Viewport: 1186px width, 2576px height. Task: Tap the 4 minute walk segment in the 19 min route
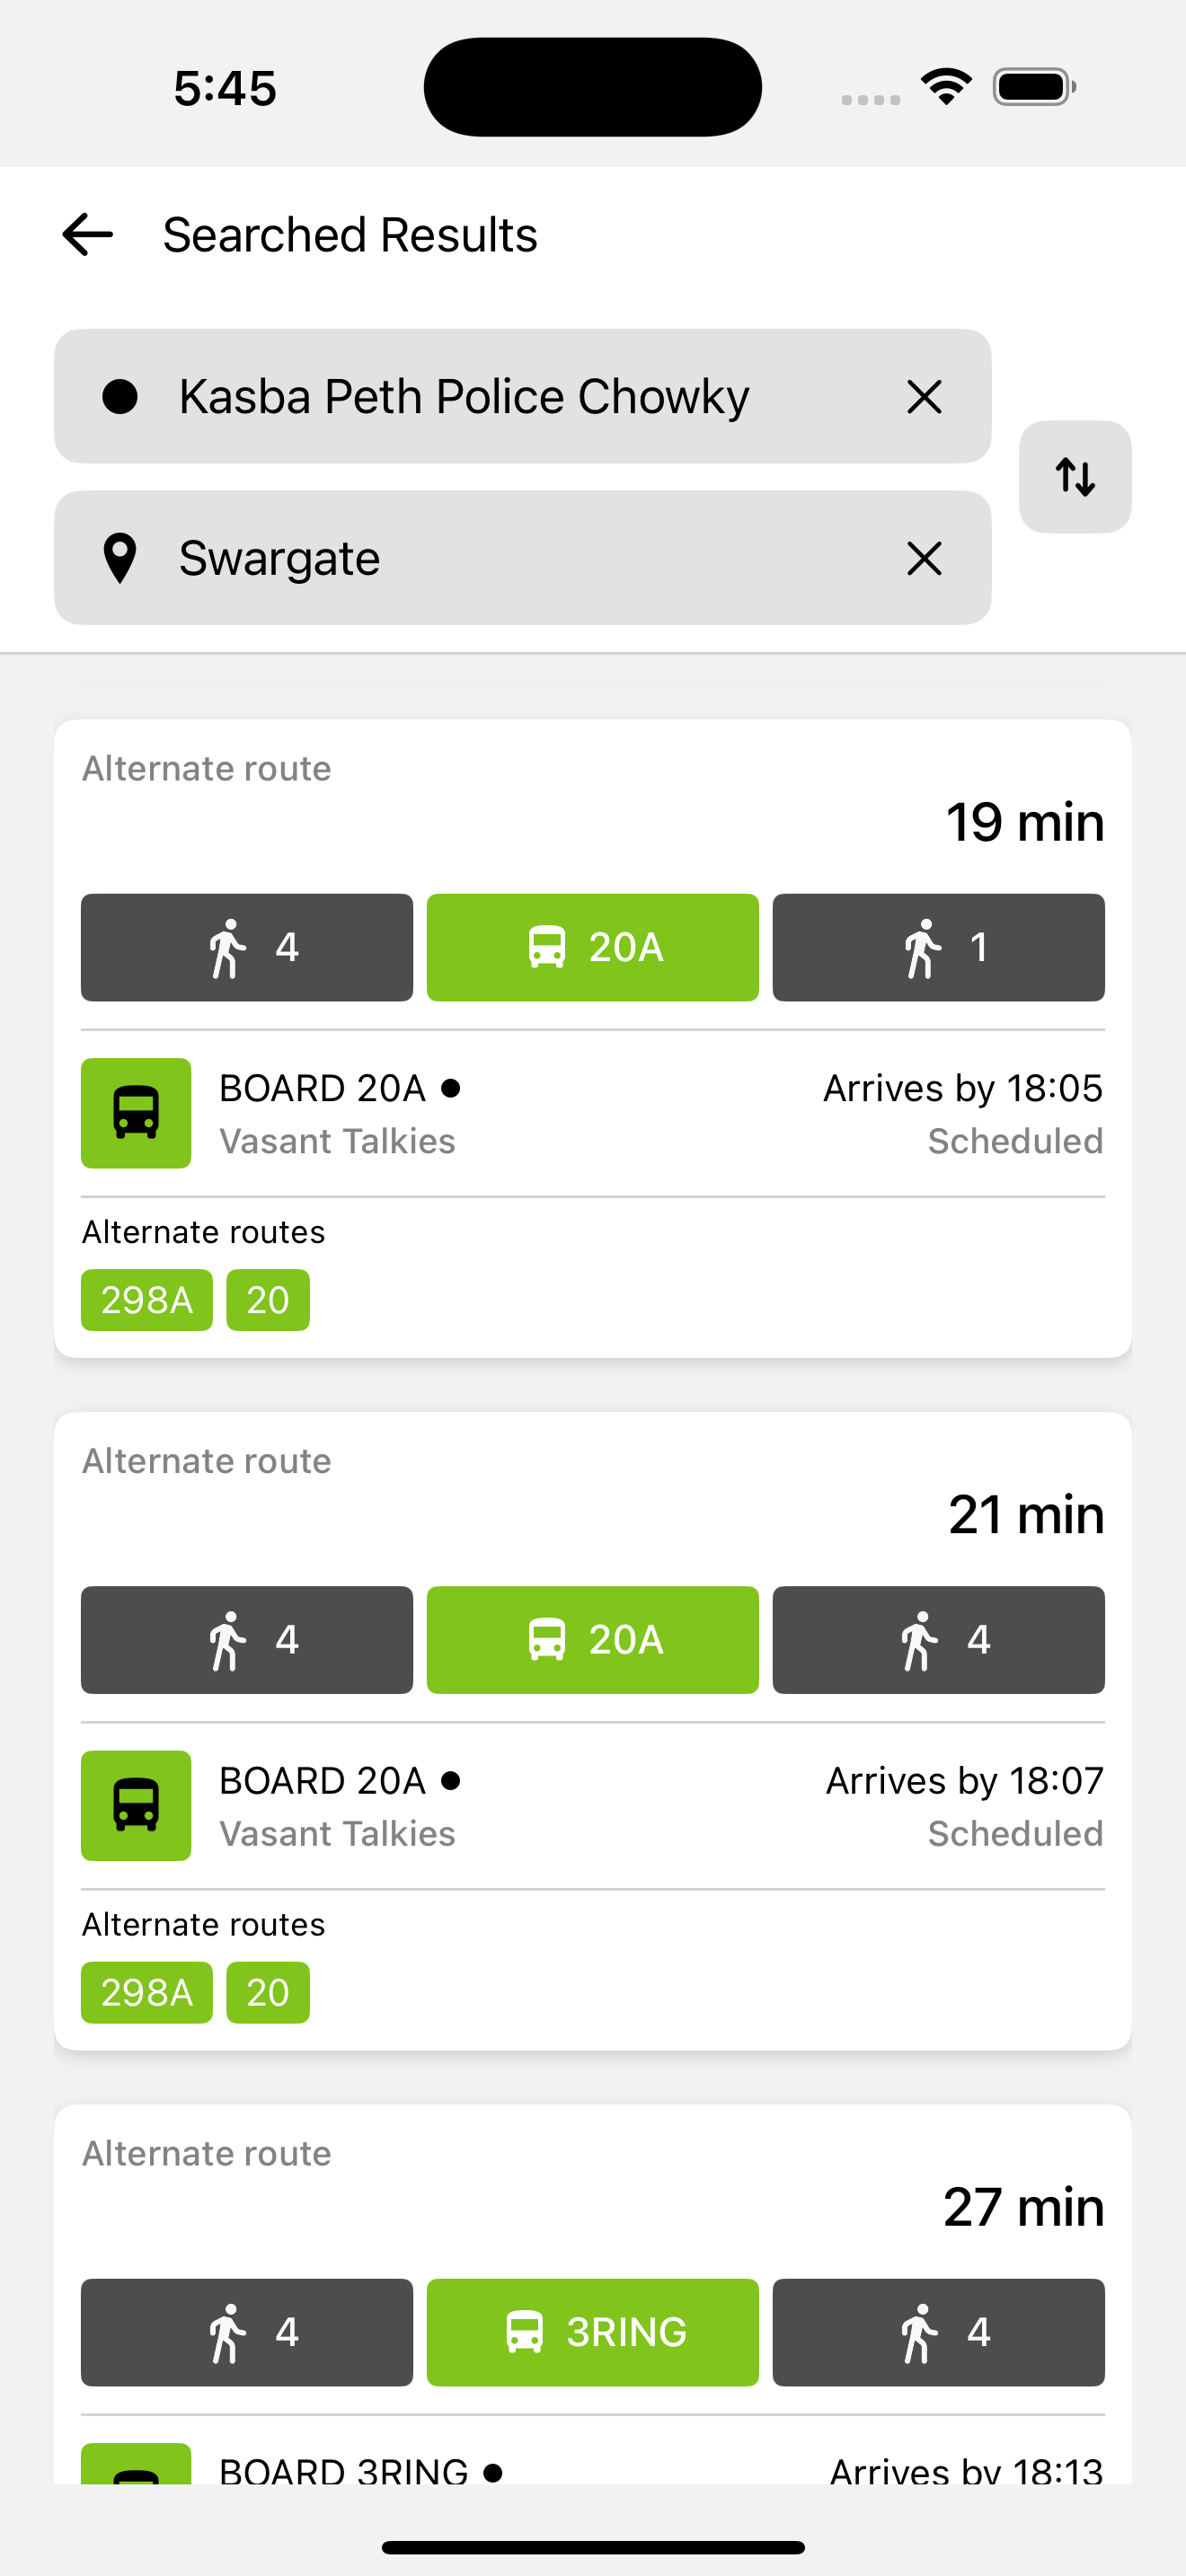(x=247, y=947)
